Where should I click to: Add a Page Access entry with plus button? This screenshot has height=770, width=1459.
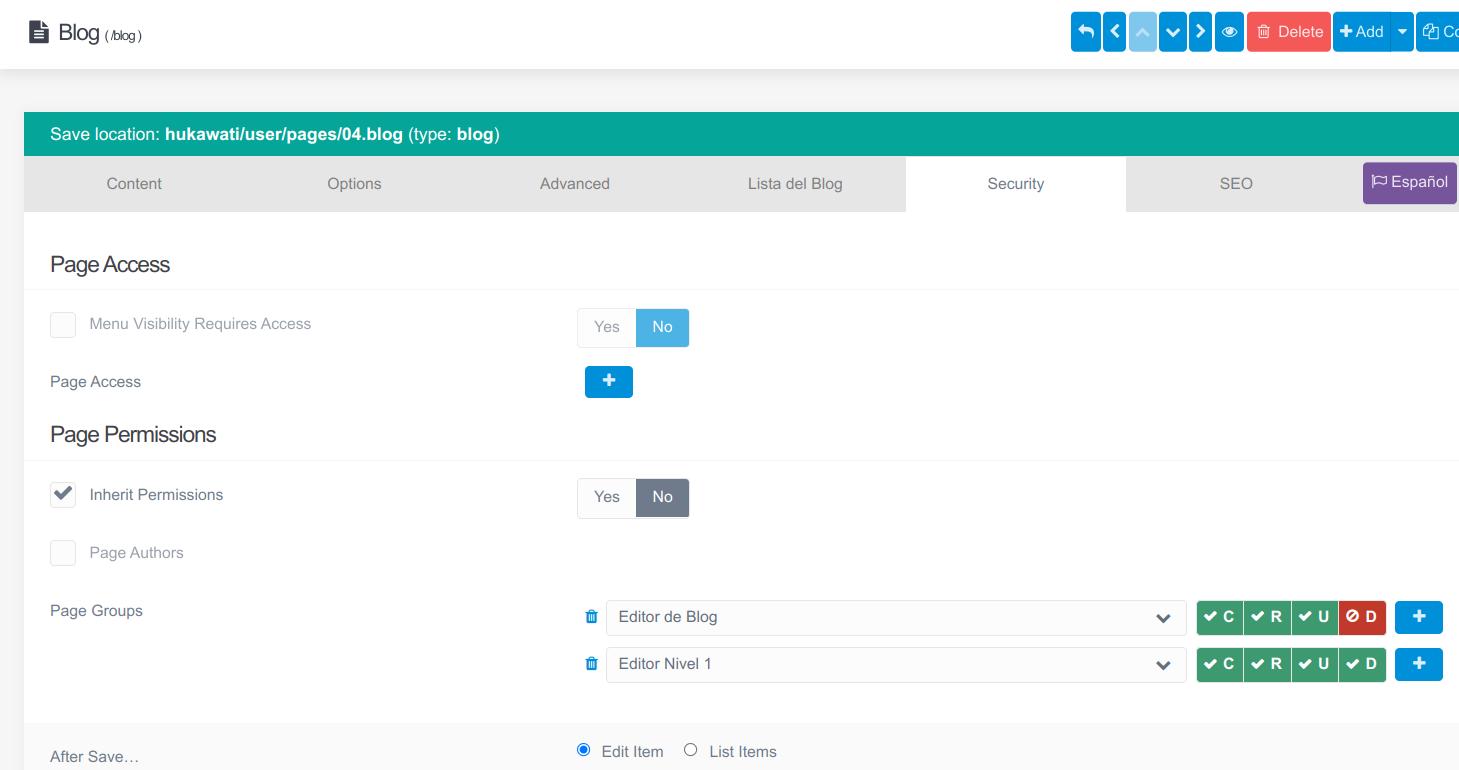[609, 381]
